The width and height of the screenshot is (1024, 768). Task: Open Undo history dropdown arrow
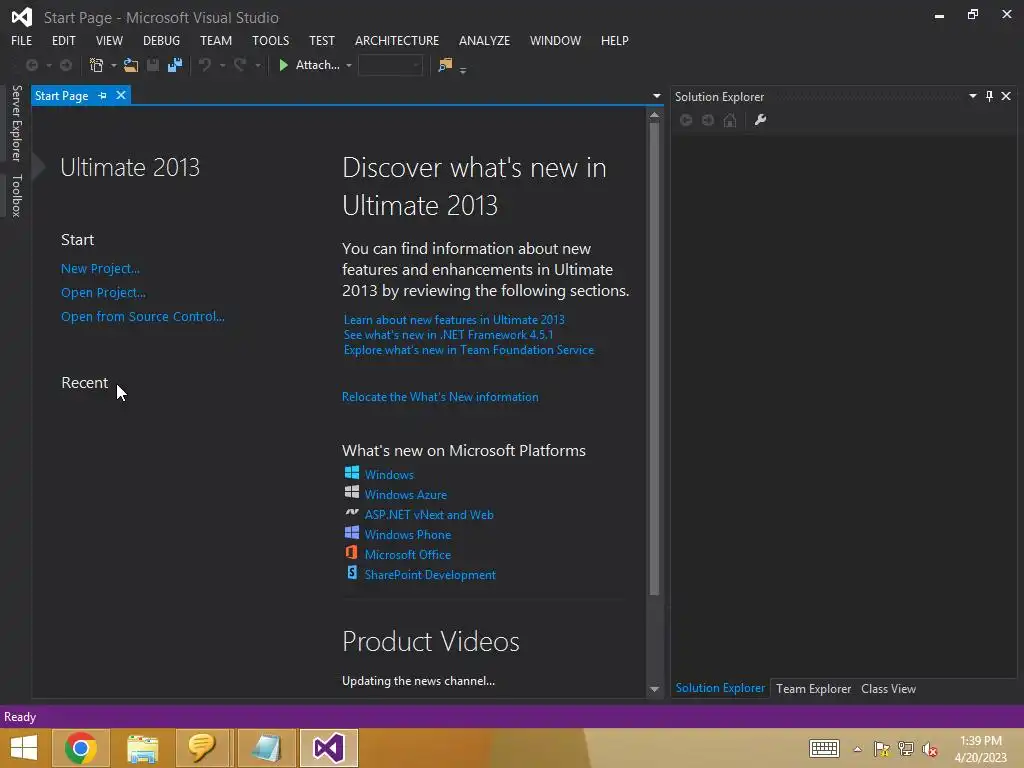click(x=222, y=65)
